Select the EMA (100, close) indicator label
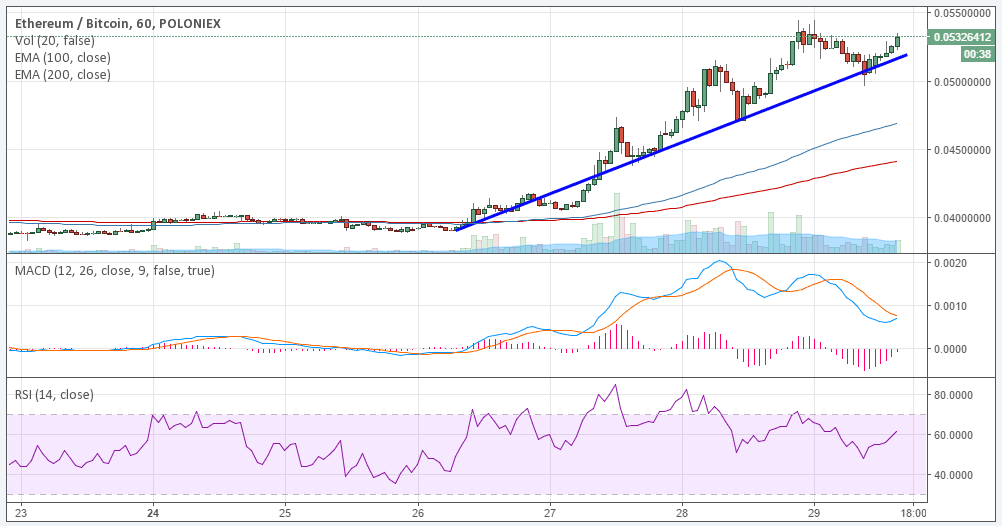1002x526 pixels. [x=63, y=58]
